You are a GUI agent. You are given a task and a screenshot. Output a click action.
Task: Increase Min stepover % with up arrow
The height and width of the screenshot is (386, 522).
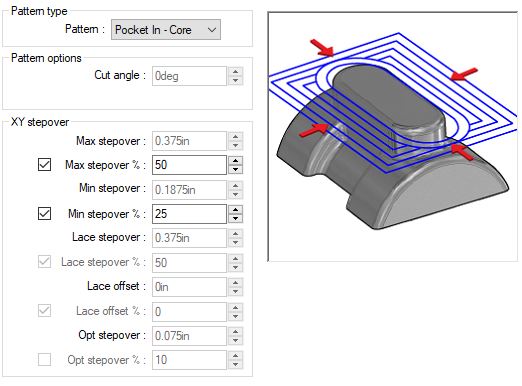(x=236, y=209)
